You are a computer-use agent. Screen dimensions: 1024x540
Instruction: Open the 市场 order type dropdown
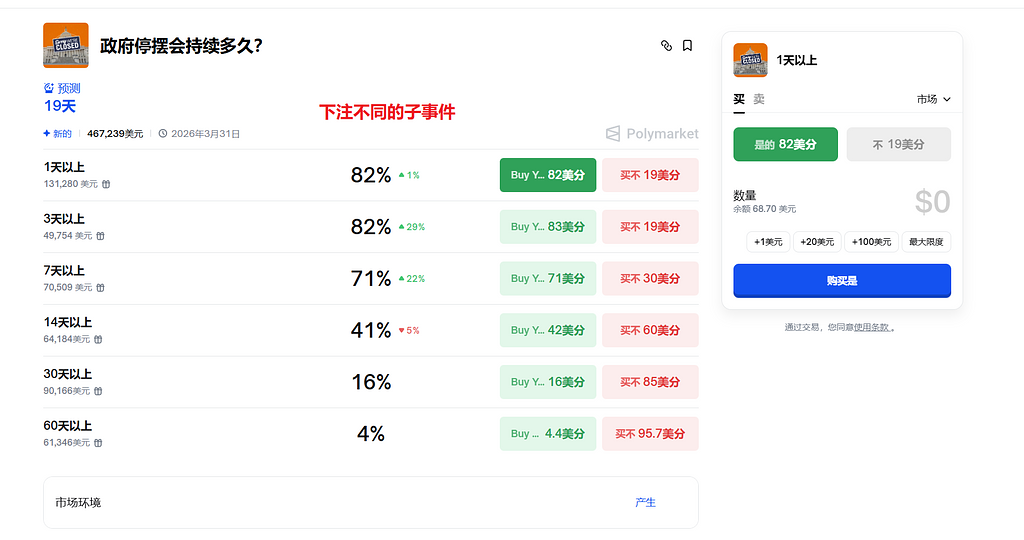pos(933,99)
